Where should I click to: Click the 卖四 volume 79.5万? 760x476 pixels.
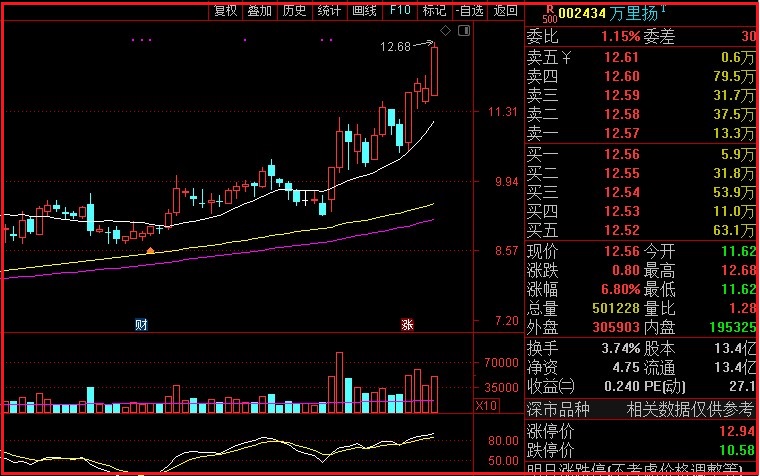734,76
